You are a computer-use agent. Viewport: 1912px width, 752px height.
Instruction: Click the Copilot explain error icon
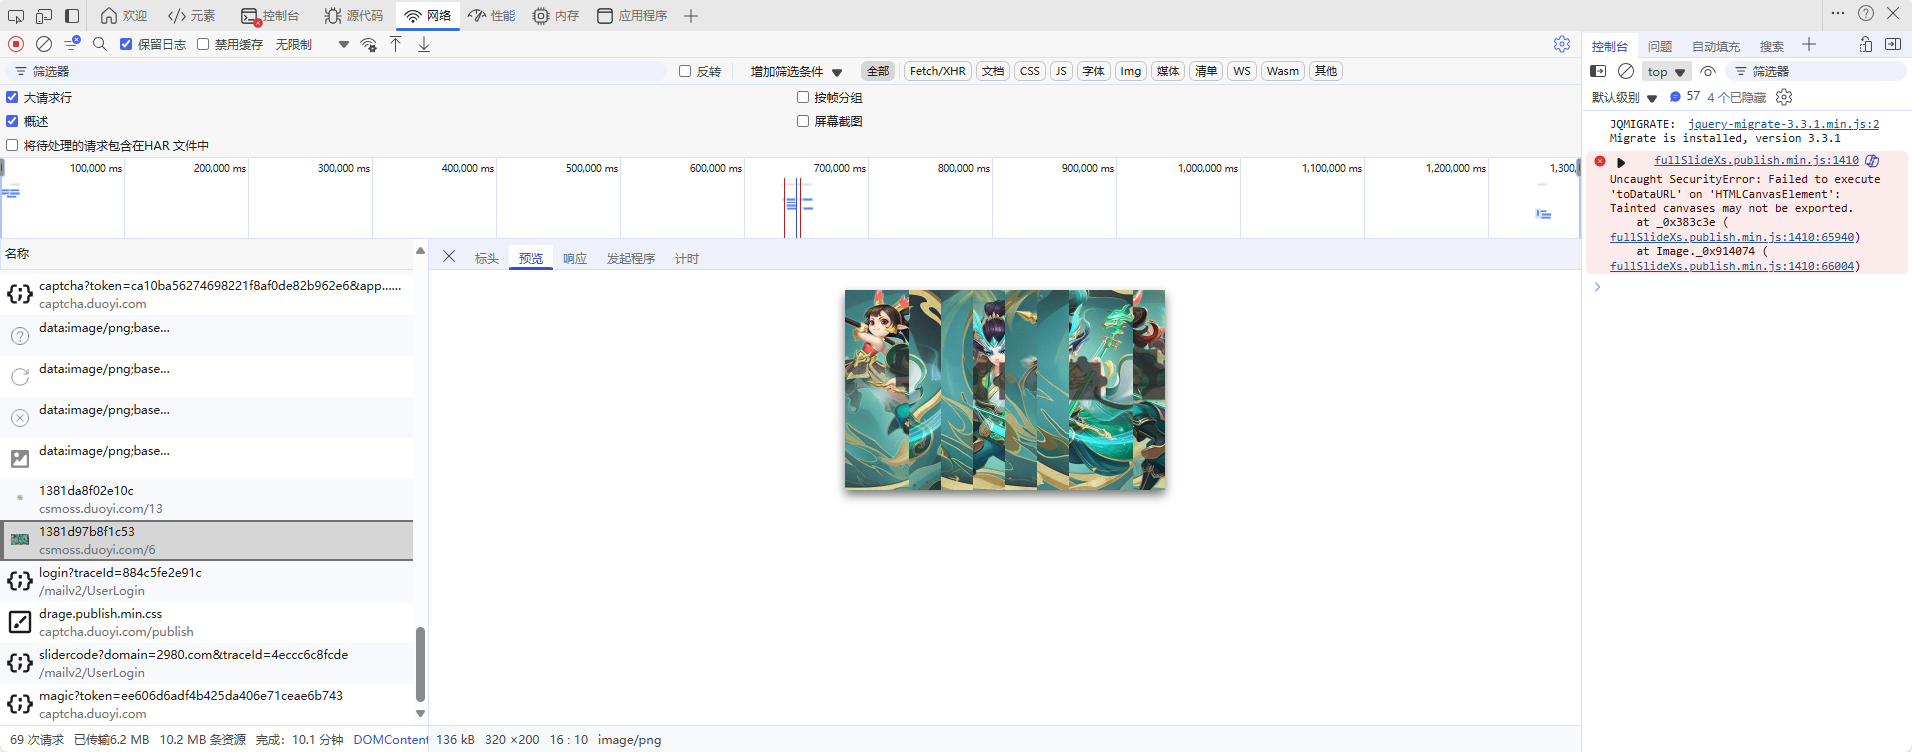(1872, 161)
